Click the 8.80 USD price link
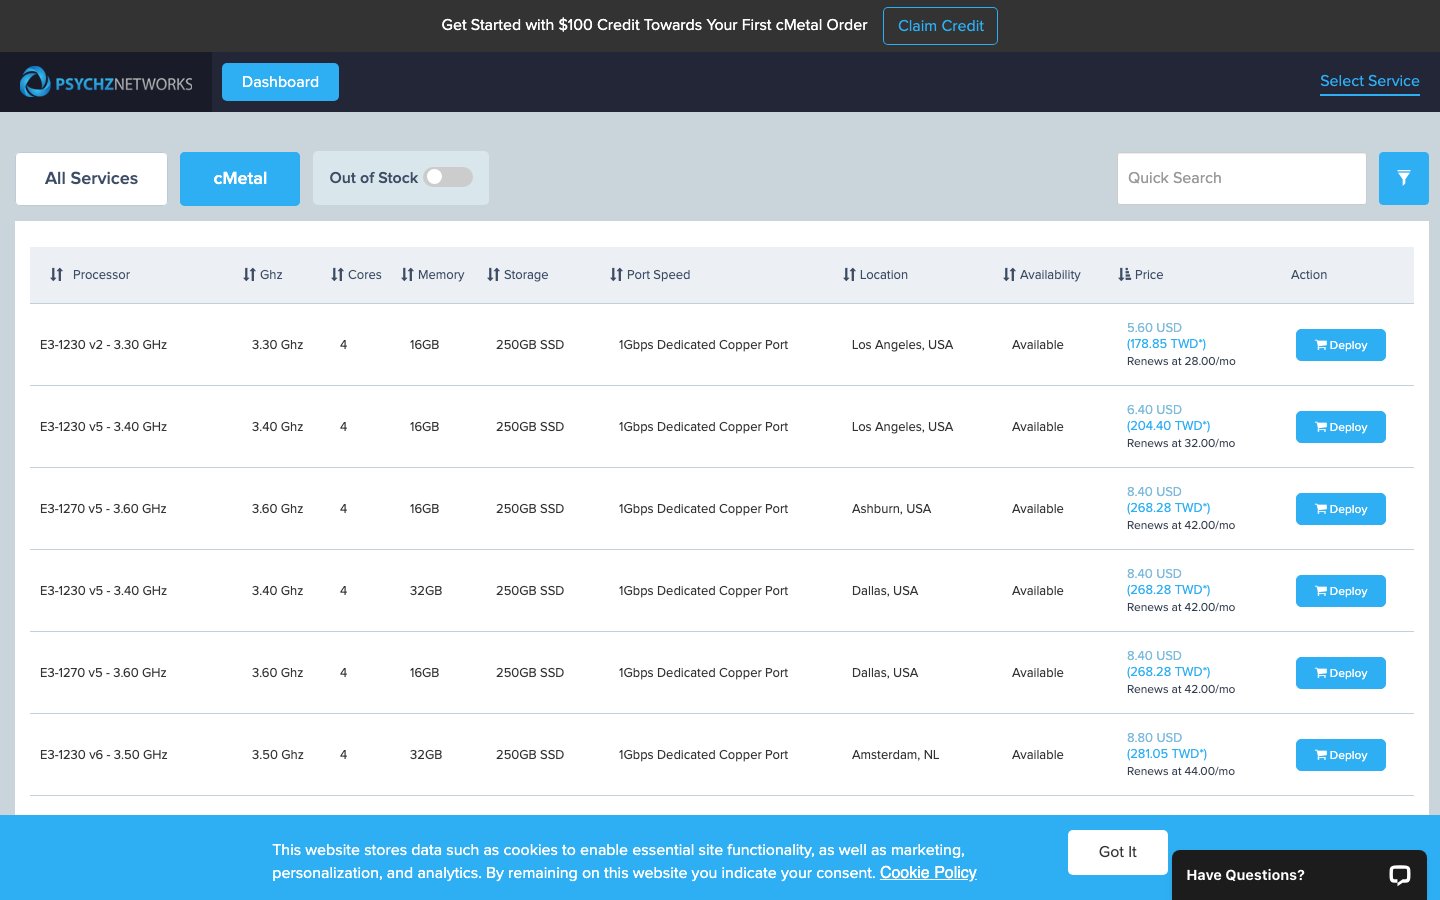 (1154, 738)
